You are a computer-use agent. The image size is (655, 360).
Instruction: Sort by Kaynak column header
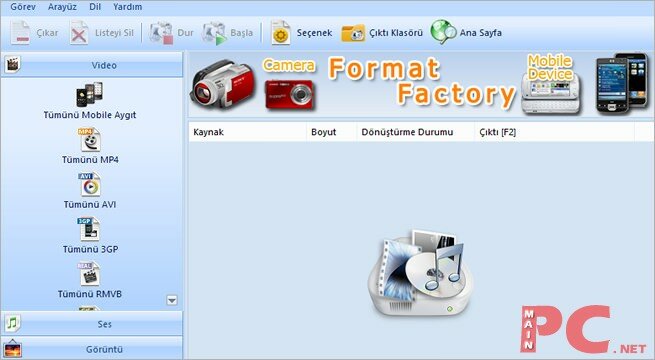click(248, 132)
